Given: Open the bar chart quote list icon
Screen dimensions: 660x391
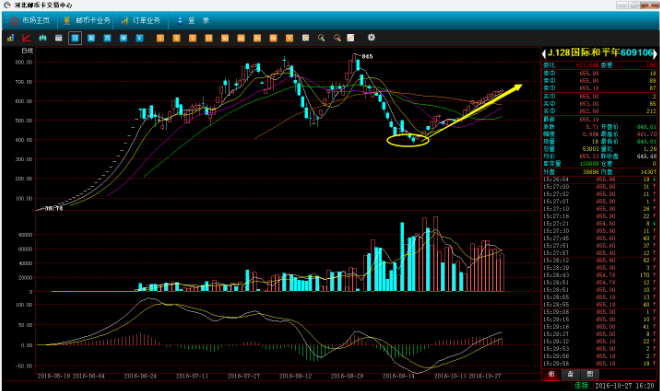Looking at the screenshot, I should pos(10,38).
